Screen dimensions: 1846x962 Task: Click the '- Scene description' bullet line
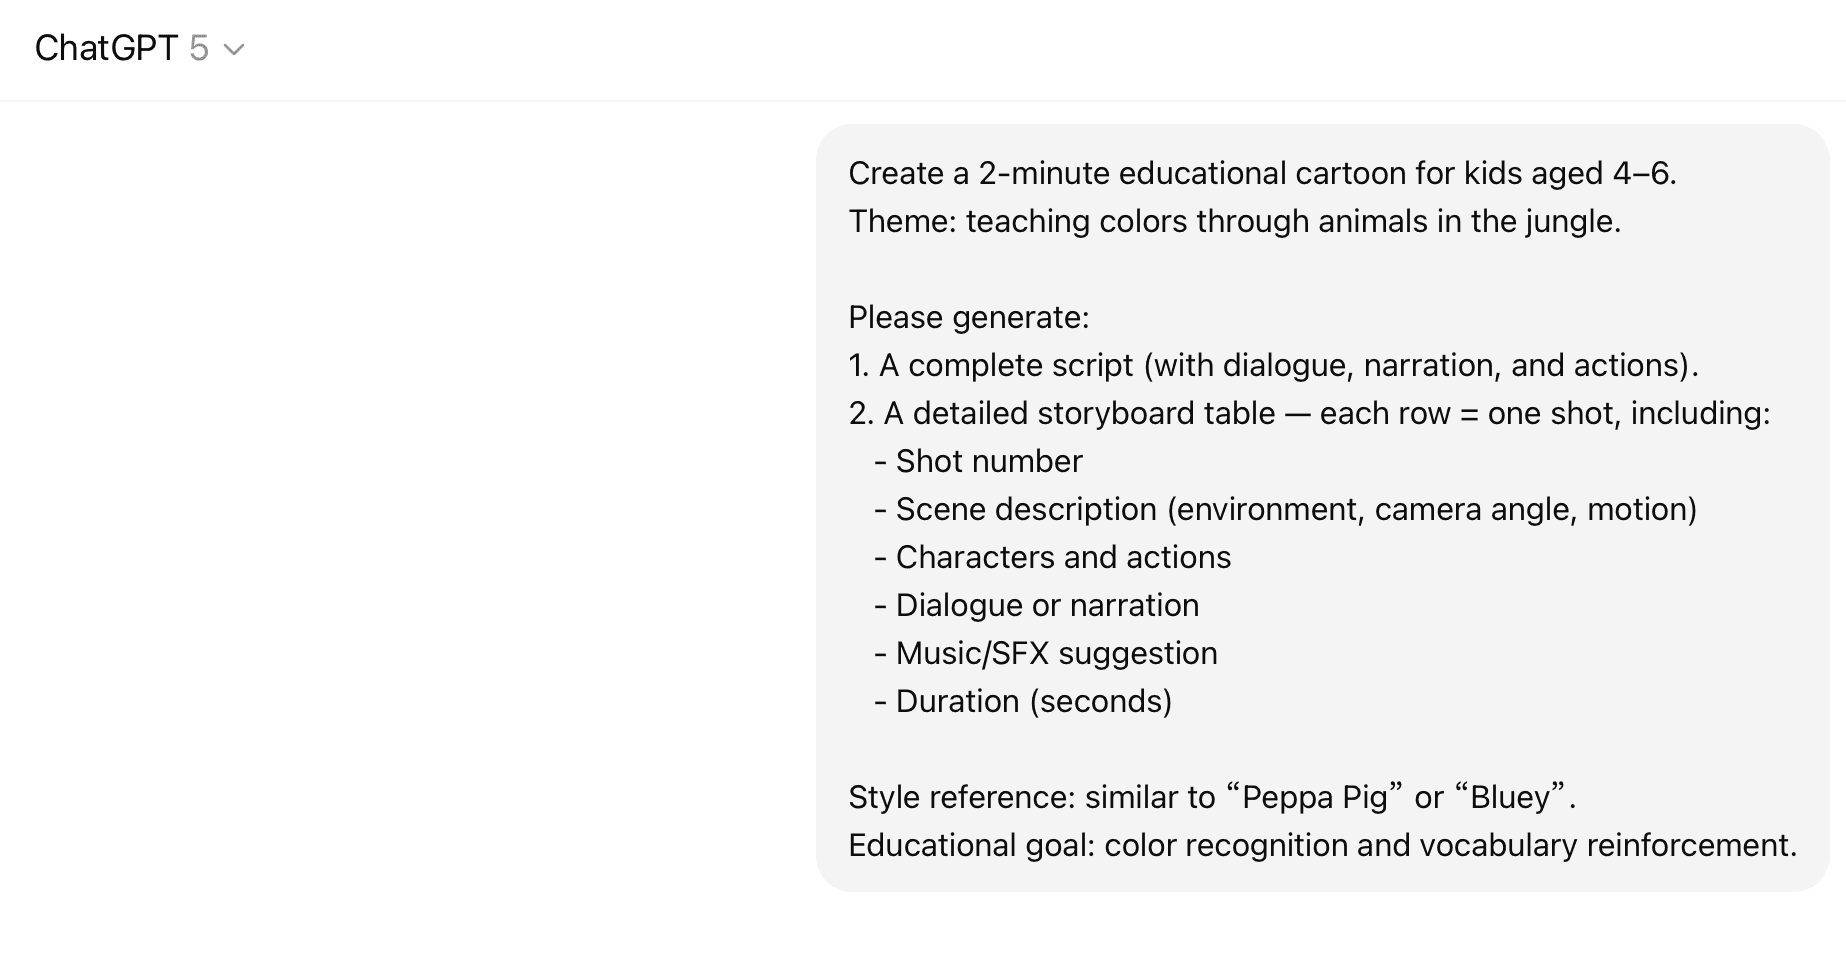[1285, 509]
